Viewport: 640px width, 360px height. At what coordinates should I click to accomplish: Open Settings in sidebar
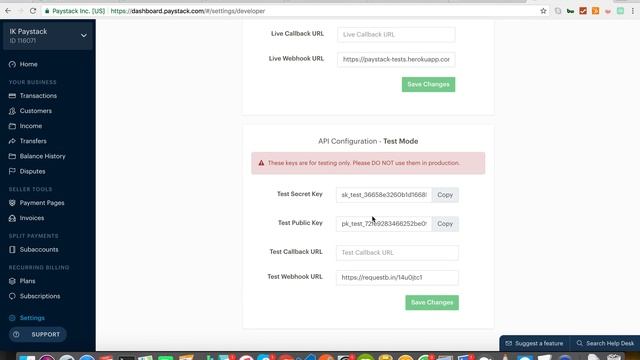tap(32, 318)
